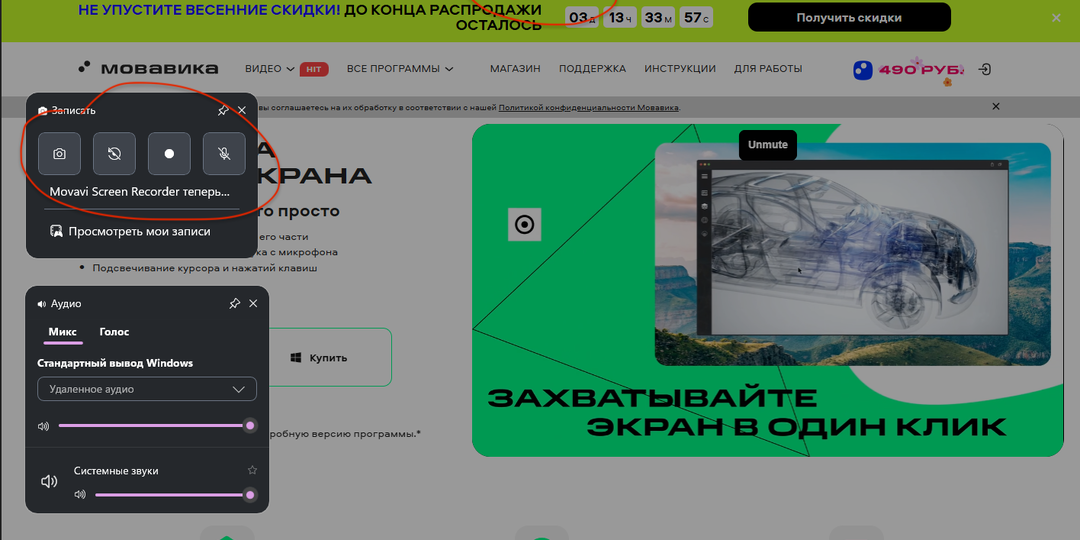Click the record last 30 seconds icon
This screenshot has width=1080, height=540.
(114, 154)
